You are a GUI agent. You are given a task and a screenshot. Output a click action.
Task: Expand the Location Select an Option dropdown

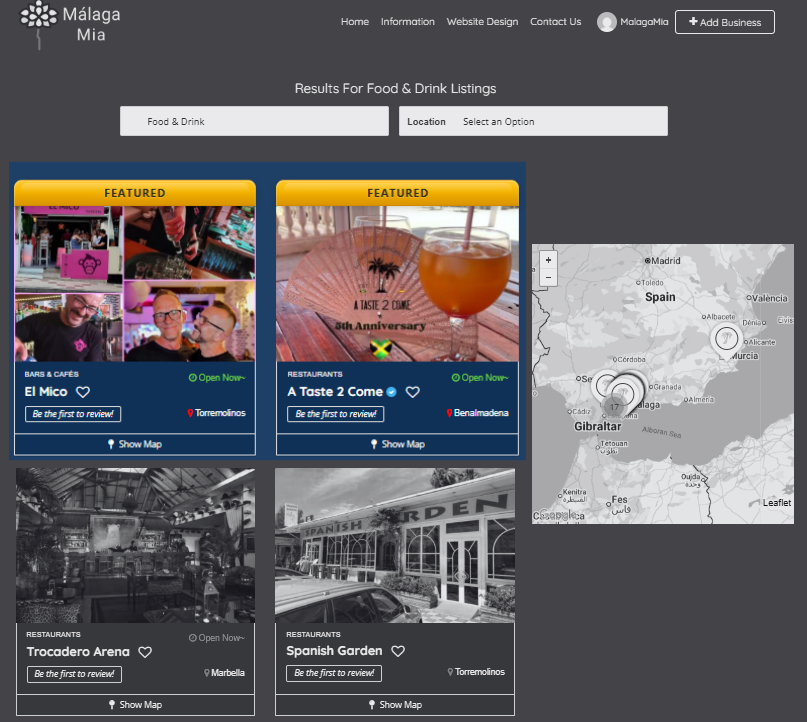pos(533,121)
